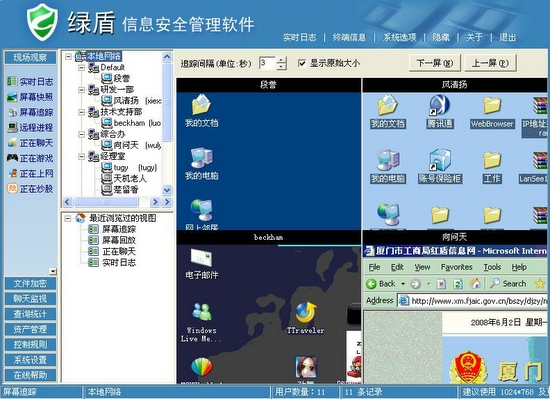The image size is (550, 399).
Task: Open the 正在上网 browsing icon
Action: pos(13,174)
